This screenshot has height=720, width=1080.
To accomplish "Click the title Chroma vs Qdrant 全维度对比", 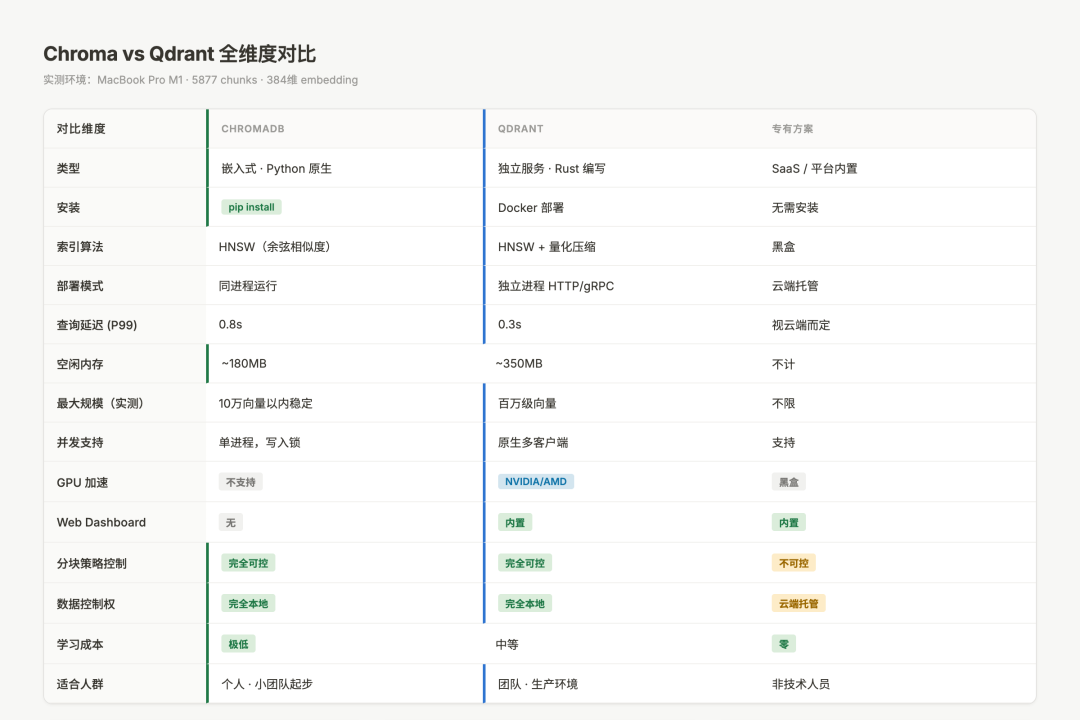I will [180, 54].
